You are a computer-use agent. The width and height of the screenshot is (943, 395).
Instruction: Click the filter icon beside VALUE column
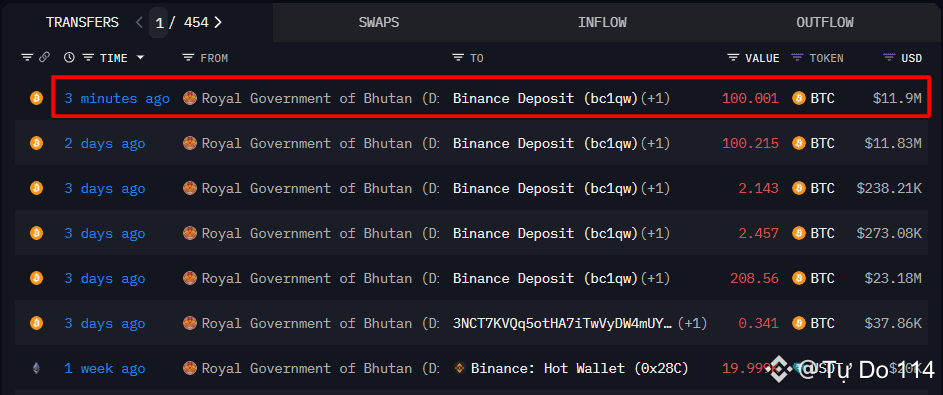pos(733,58)
